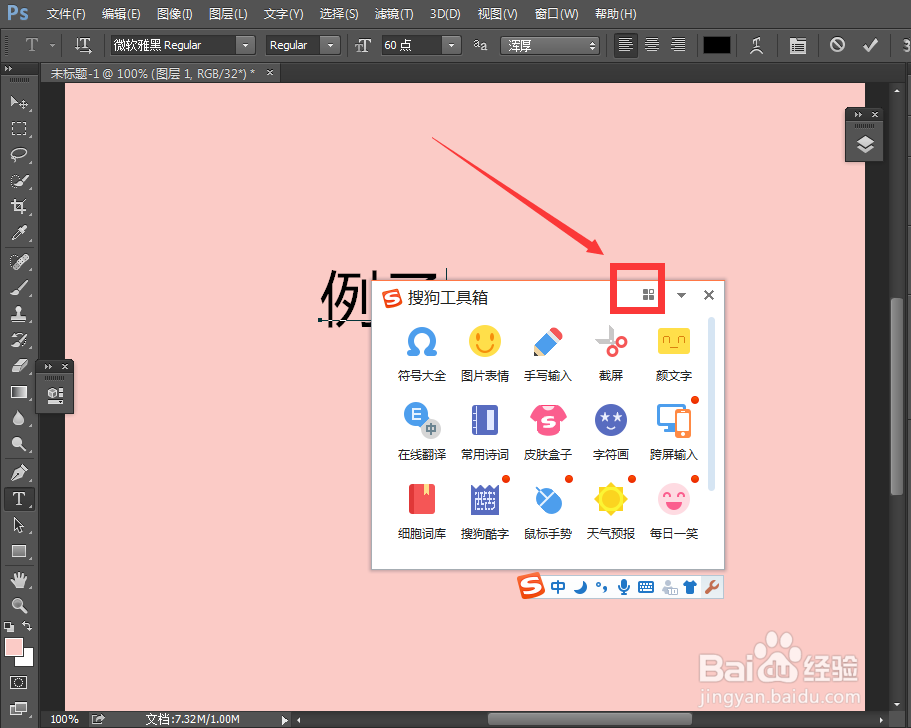Toggle Sogou punctuation mode
This screenshot has height=728, width=911.
(601, 587)
